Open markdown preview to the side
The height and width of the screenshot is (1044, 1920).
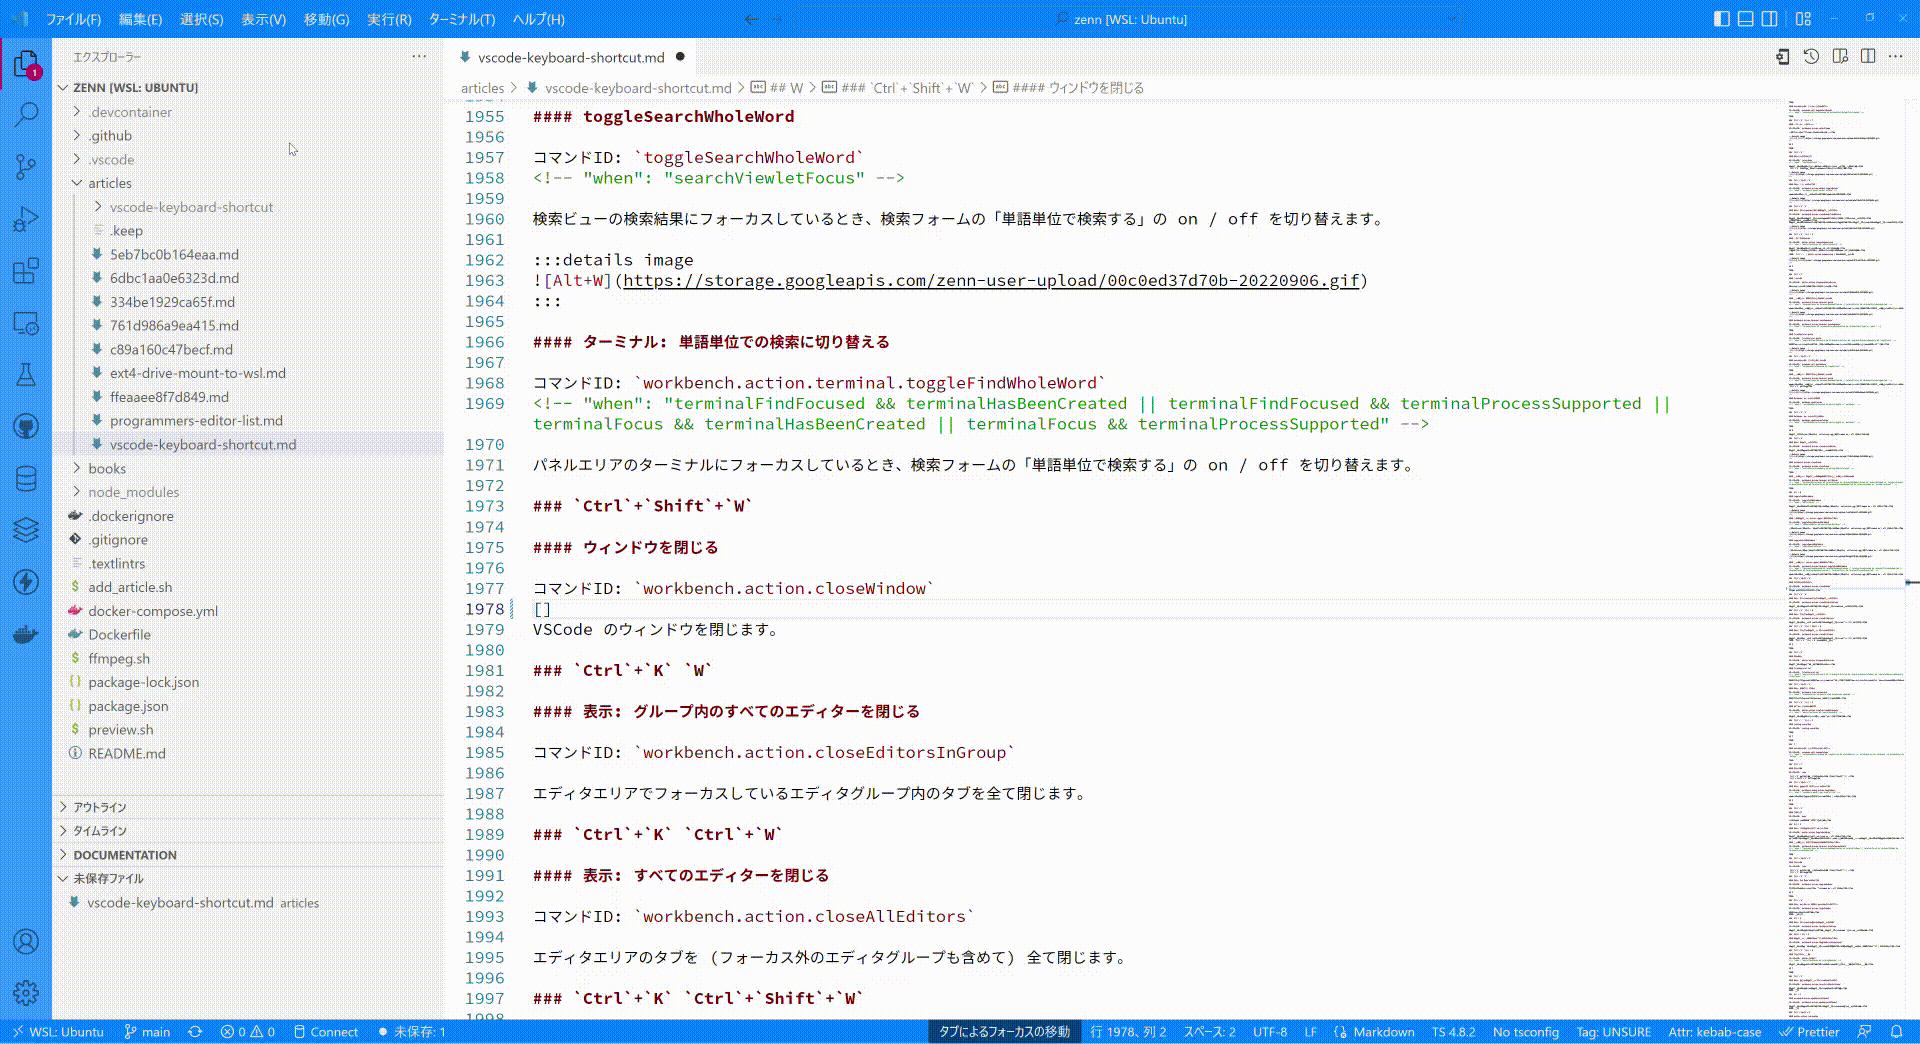point(1840,57)
